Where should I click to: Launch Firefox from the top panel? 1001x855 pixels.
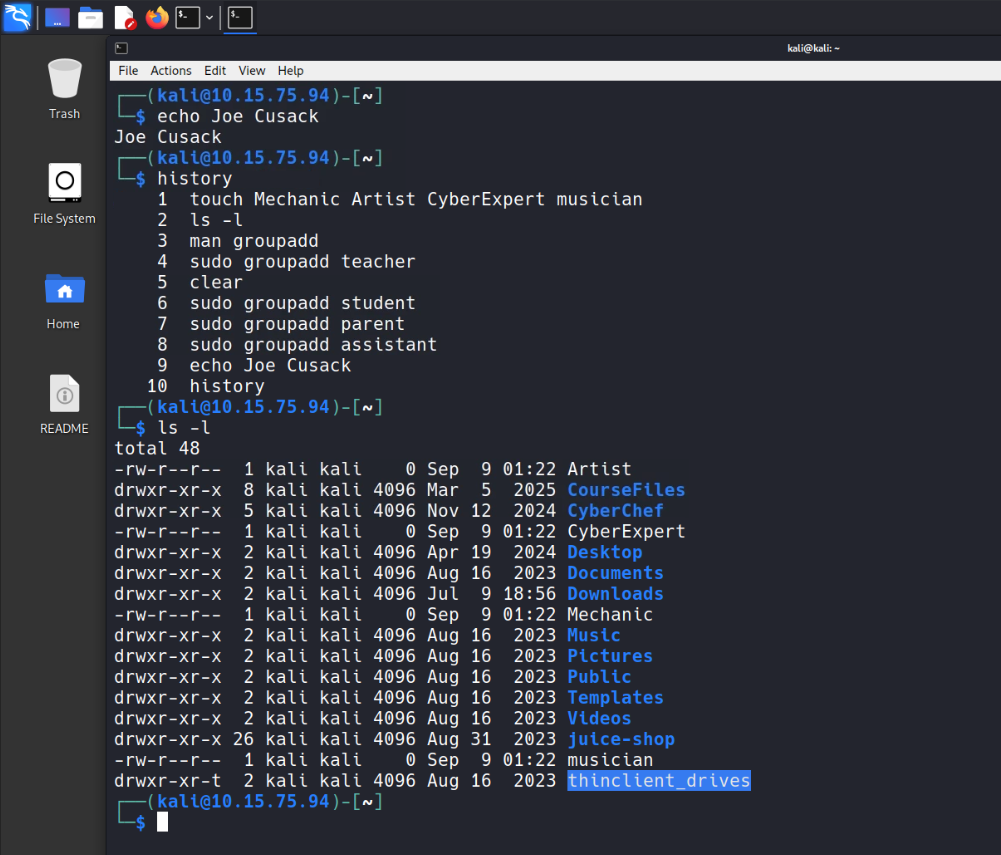157,17
